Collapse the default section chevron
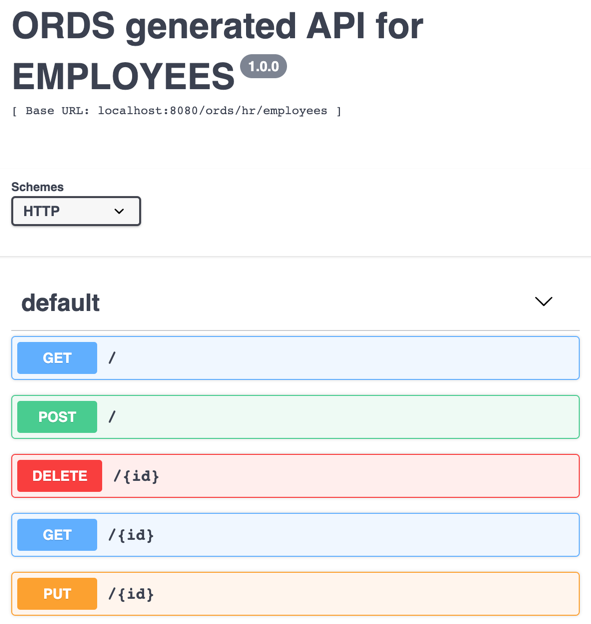 543,301
